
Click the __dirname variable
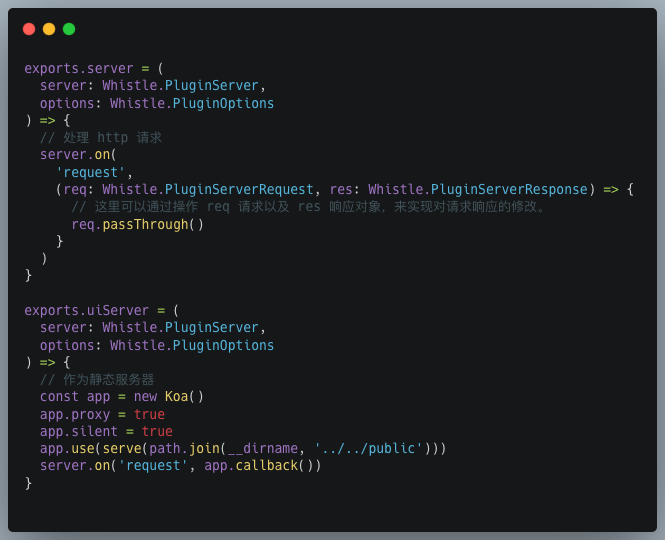click(x=262, y=449)
